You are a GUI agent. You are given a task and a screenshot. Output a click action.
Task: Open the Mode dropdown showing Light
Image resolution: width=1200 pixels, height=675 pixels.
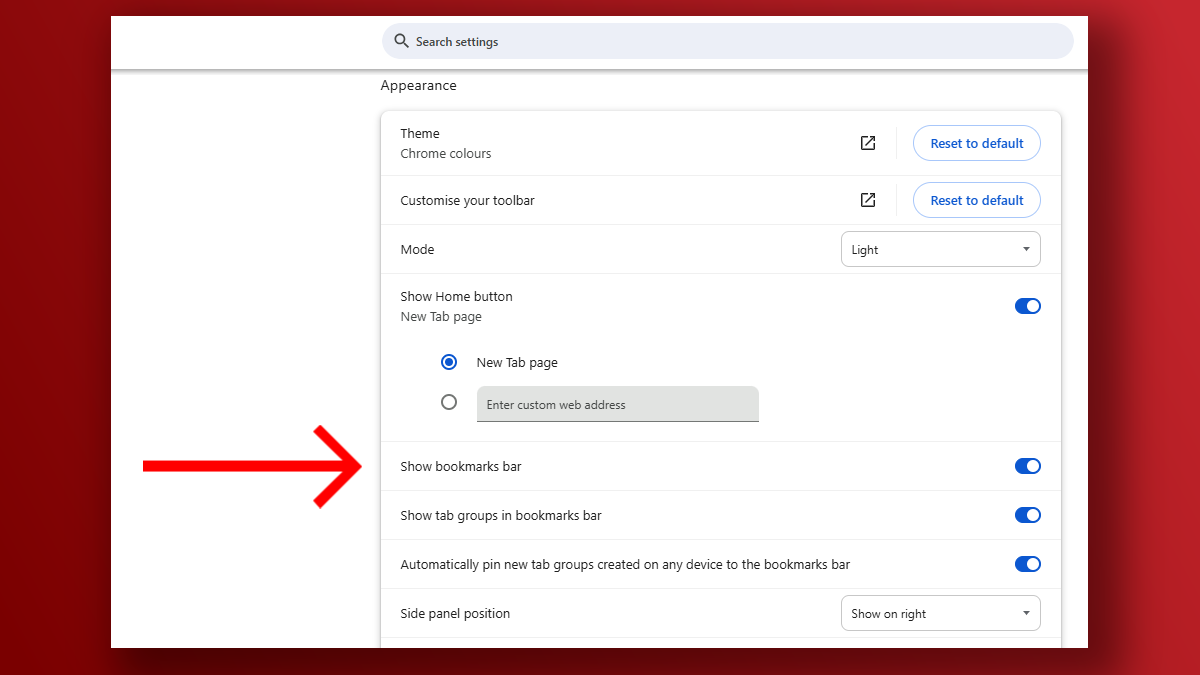[940, 248]
